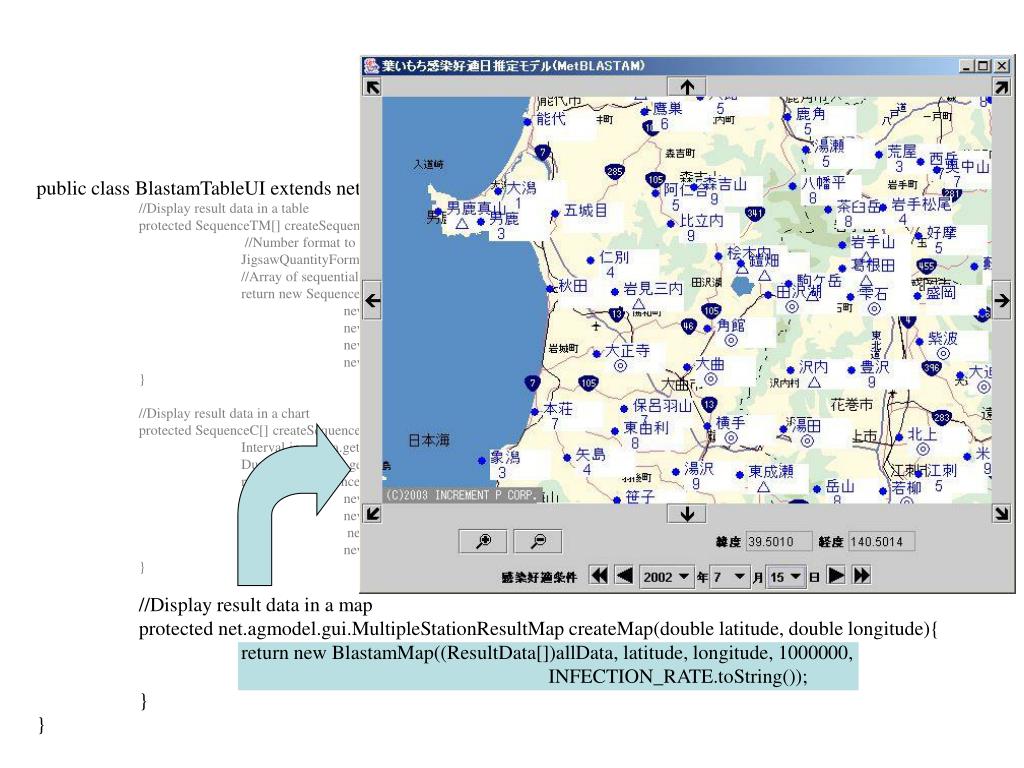This screenshot has height=768, width=1024.
Task: Select the 東由利 station on the map
Action: click(x=615, y=430)
